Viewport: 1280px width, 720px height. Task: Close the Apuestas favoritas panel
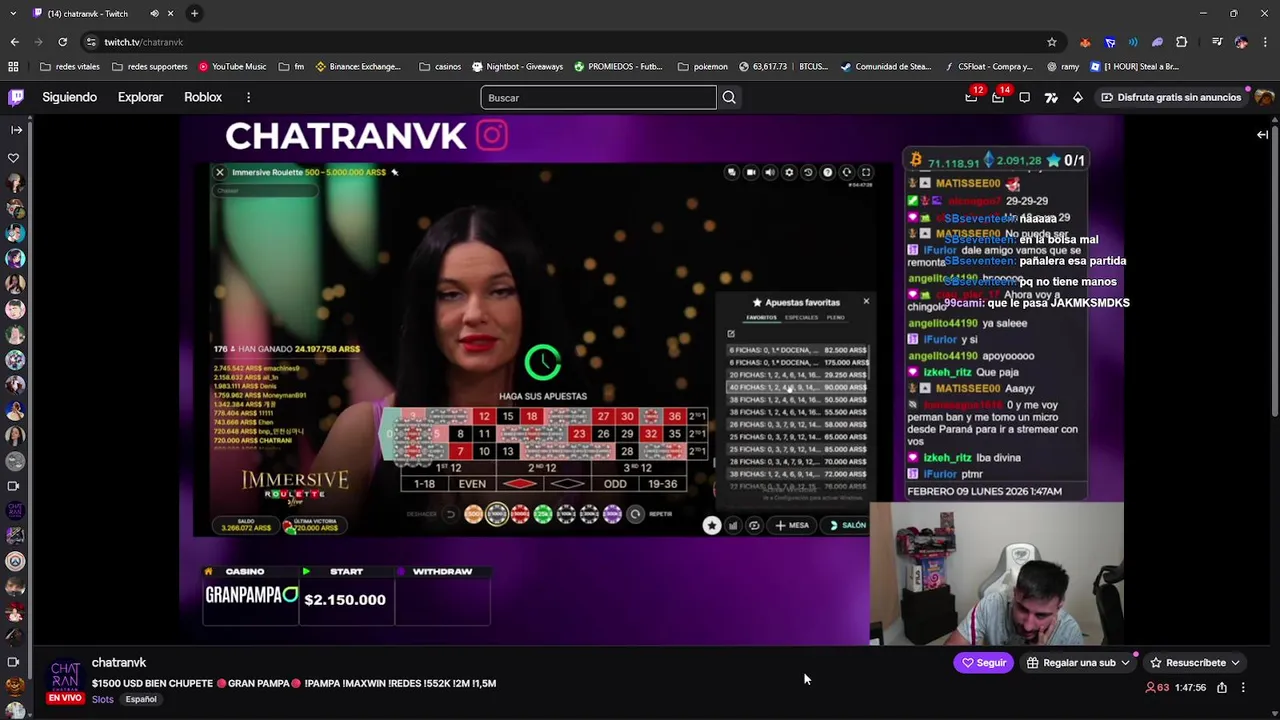[x=866, y=301]
